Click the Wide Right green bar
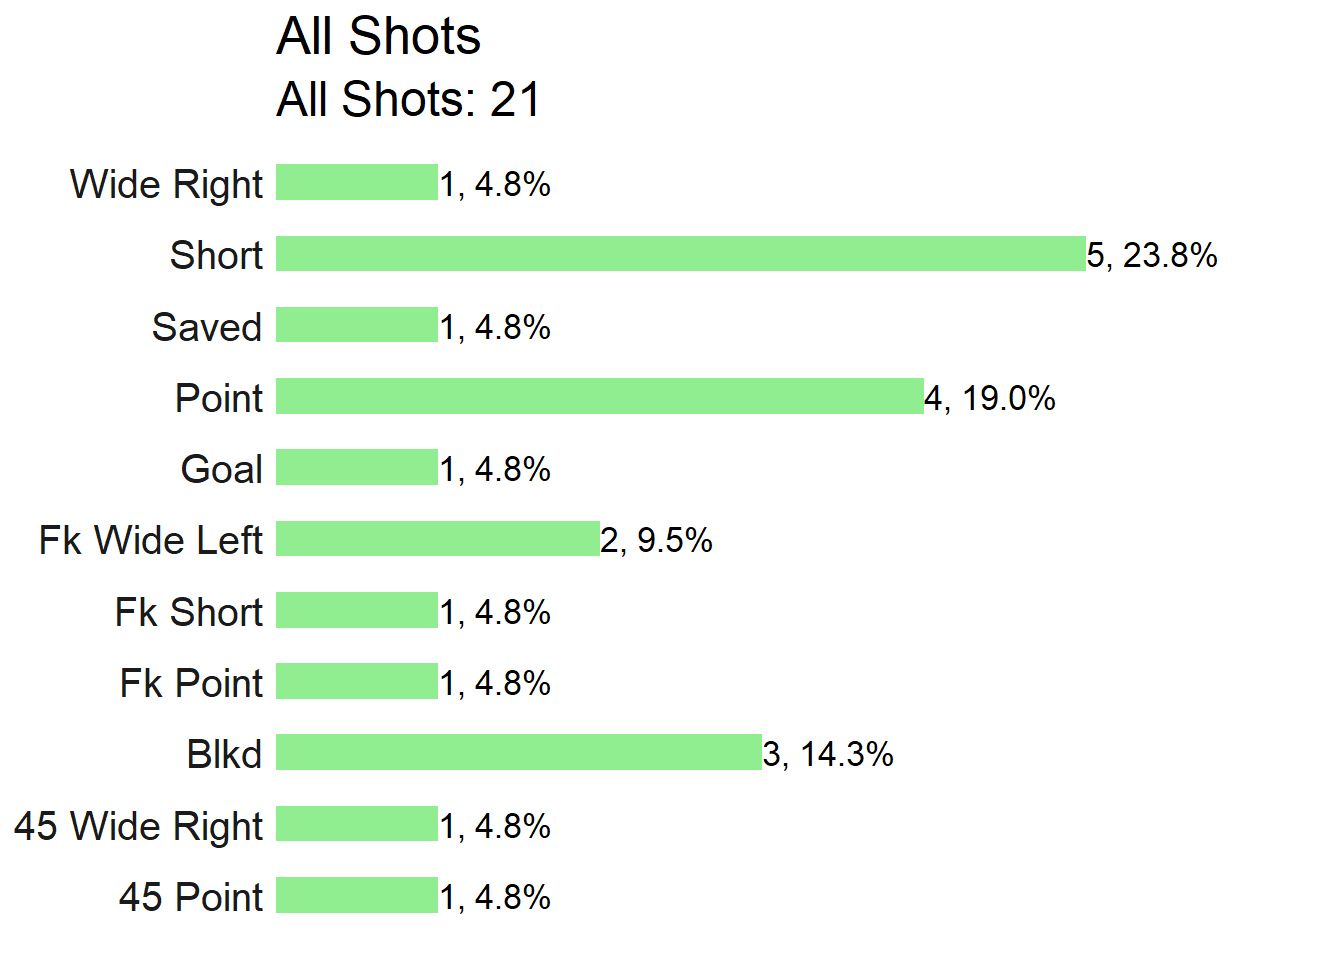 point(357,182)
